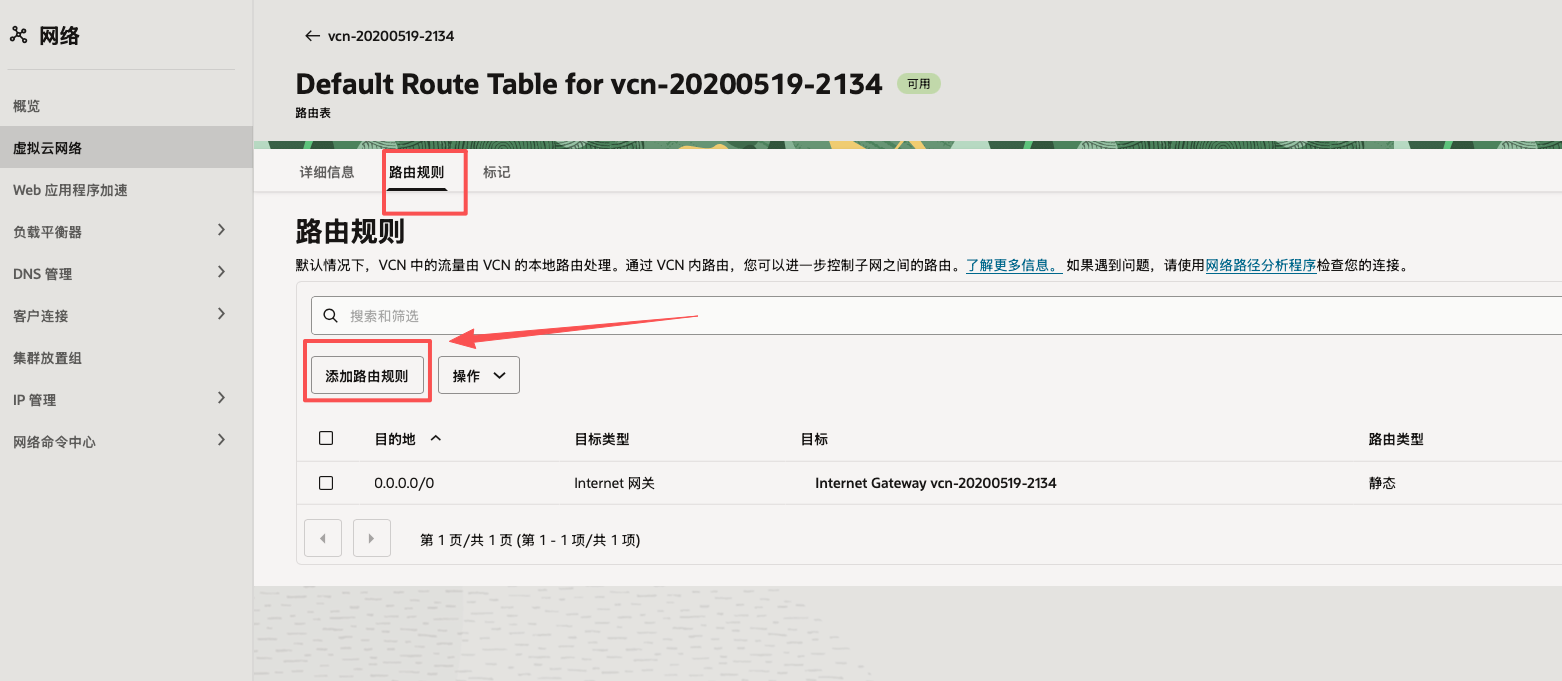
Task: Click the search magnifier icon
Action: (x=331, y=316)
